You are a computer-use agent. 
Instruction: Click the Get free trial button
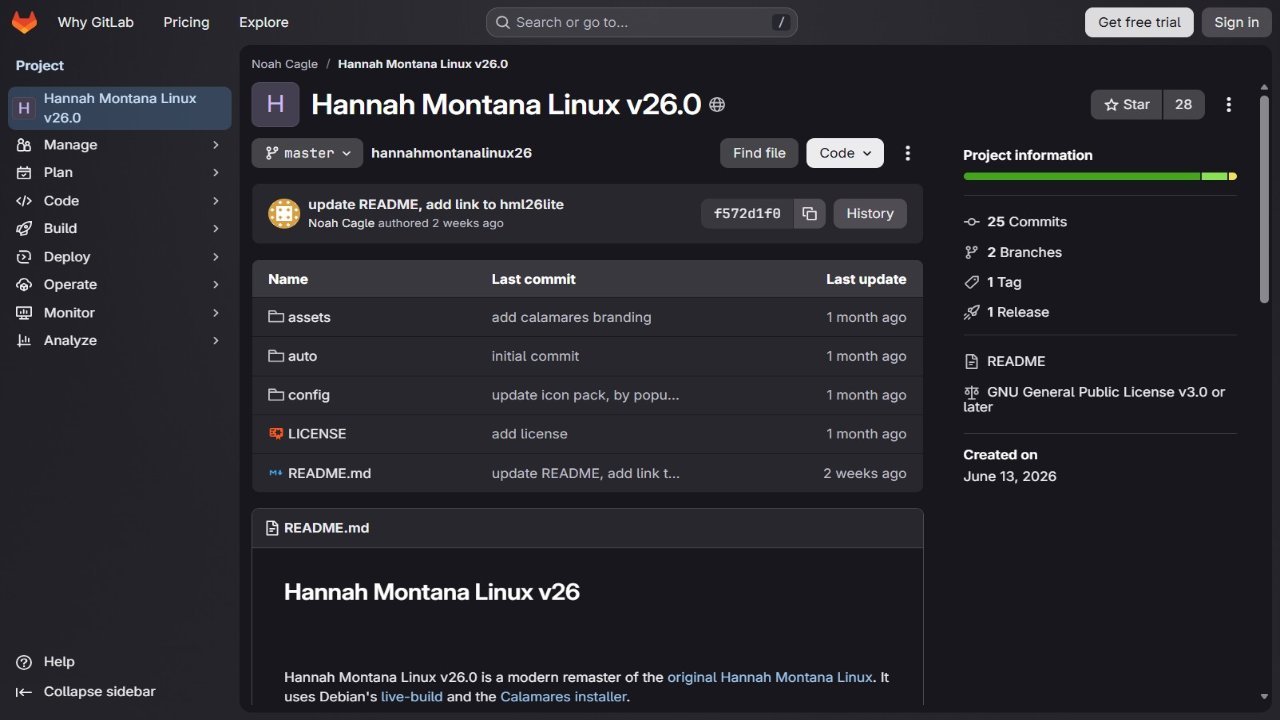[x=1139, y=22]
